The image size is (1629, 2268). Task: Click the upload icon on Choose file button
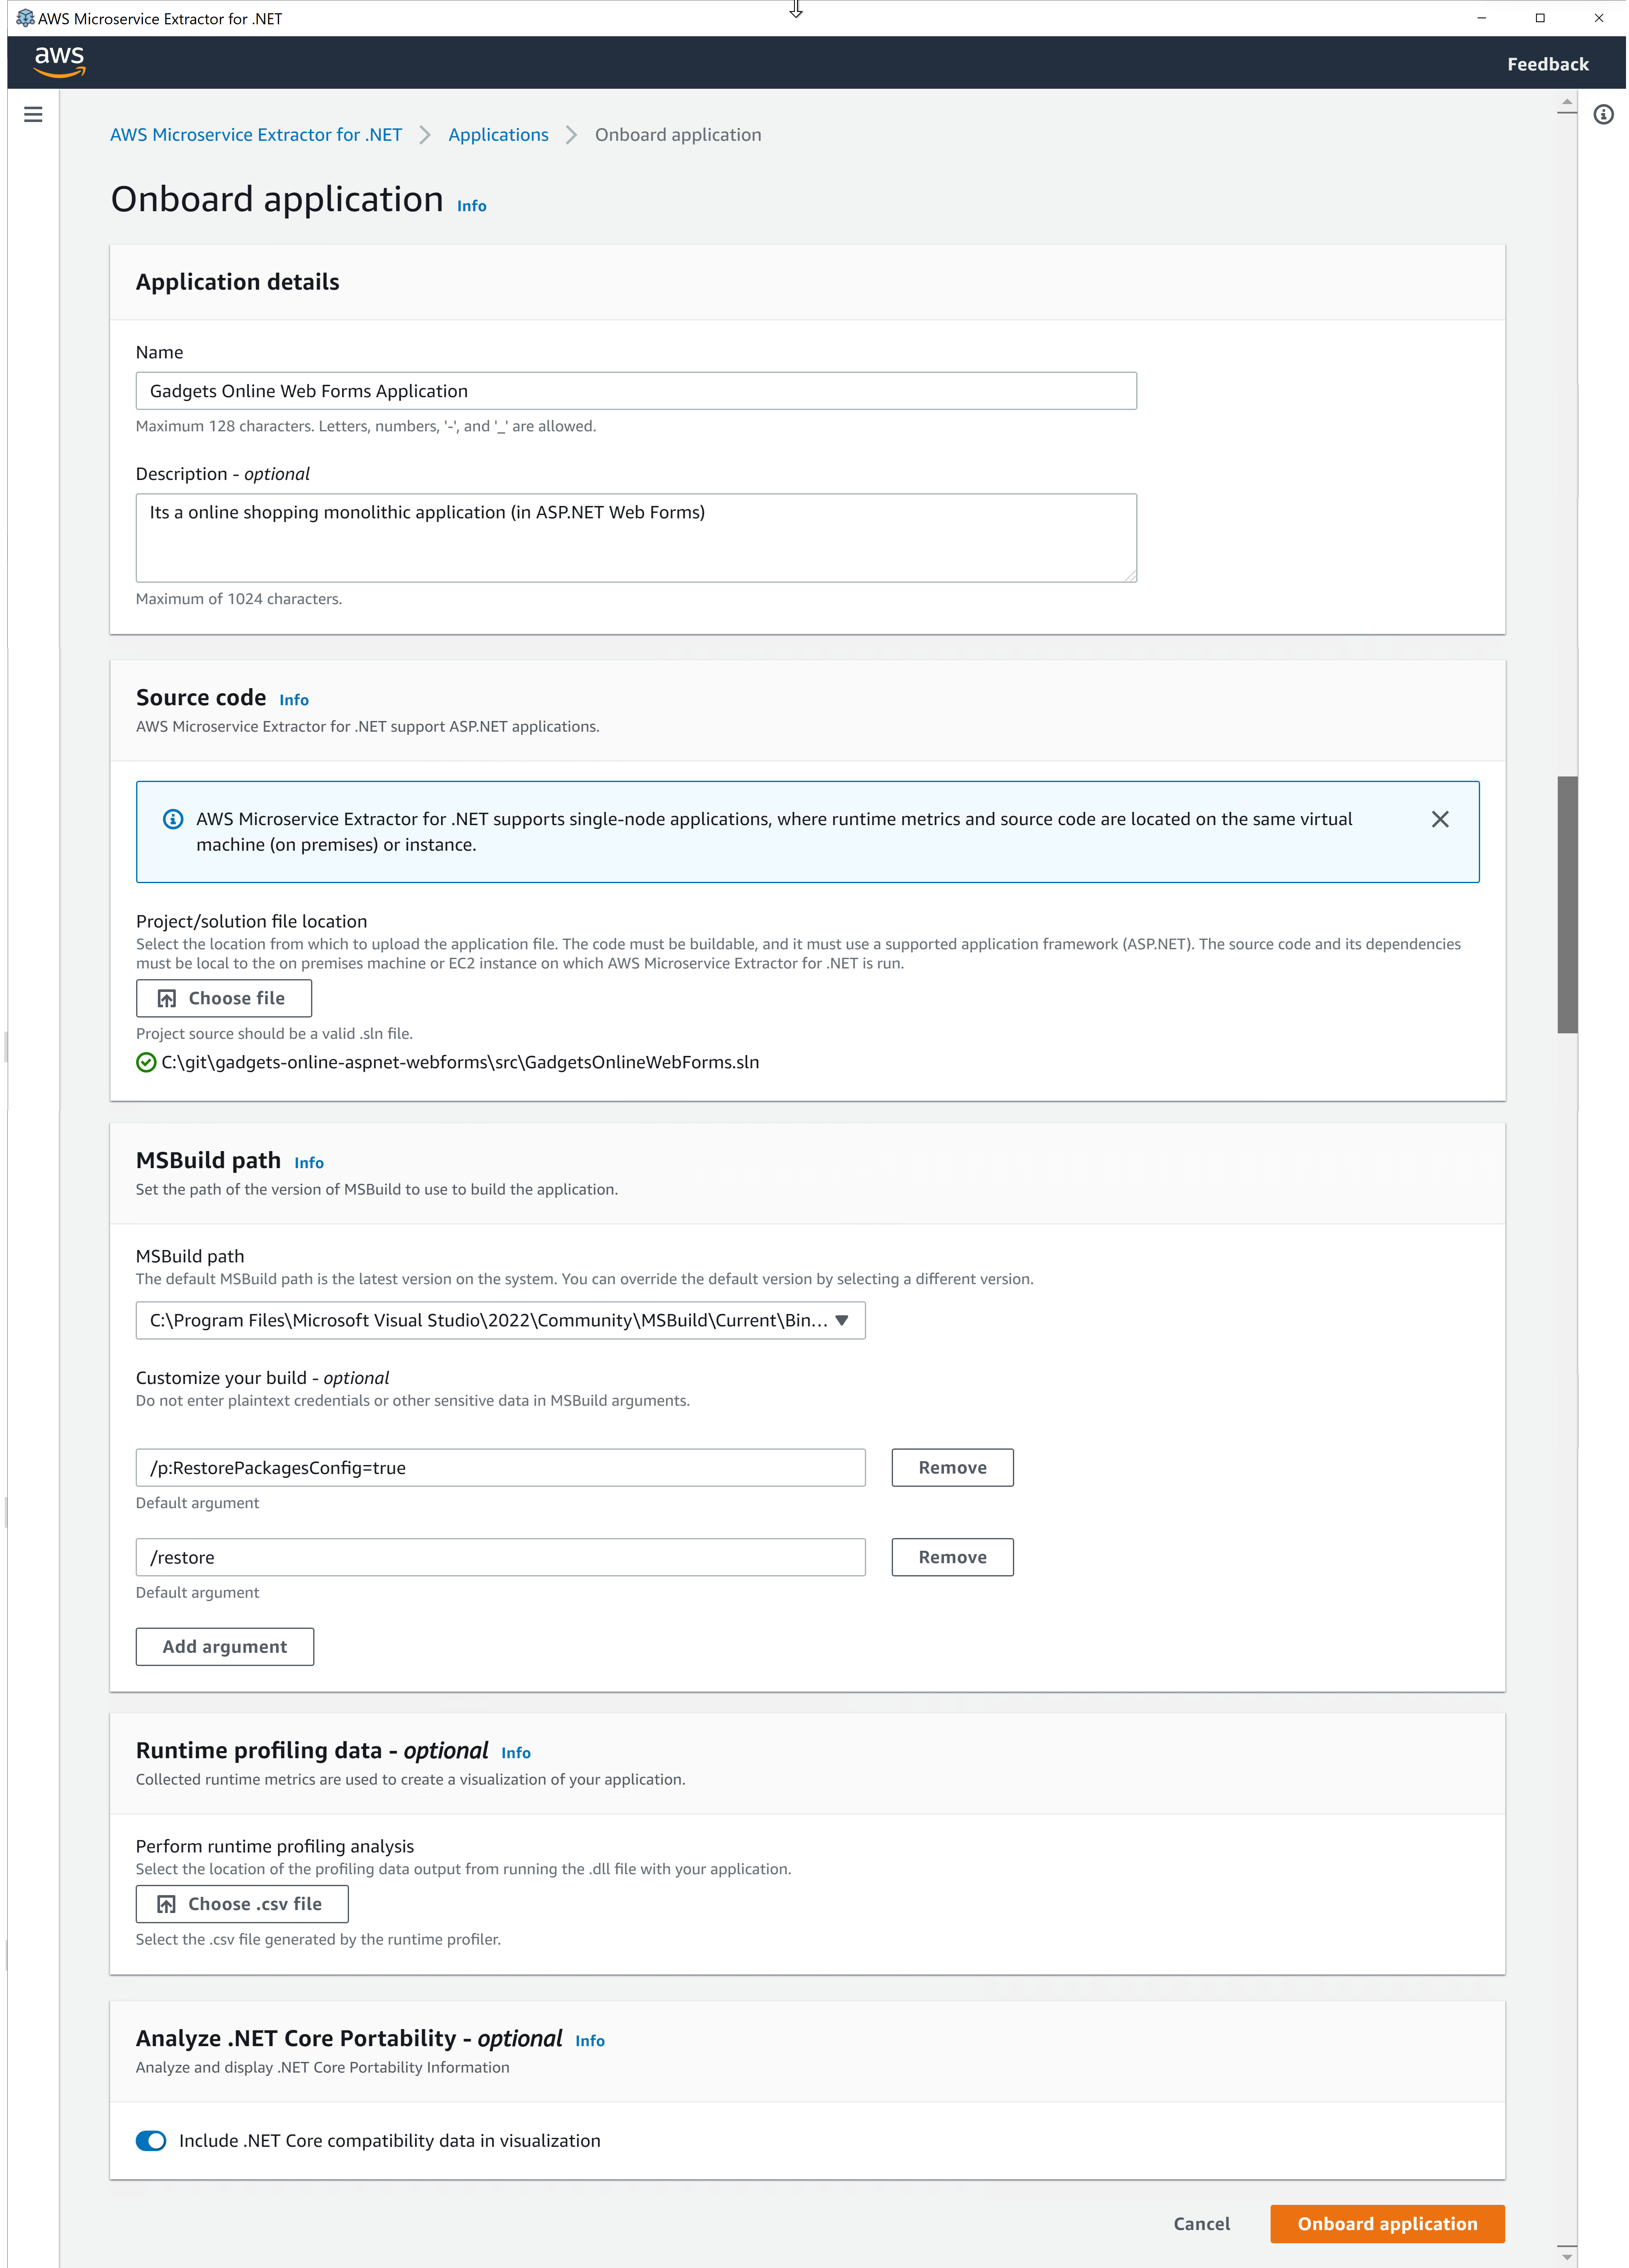(167, 997)
